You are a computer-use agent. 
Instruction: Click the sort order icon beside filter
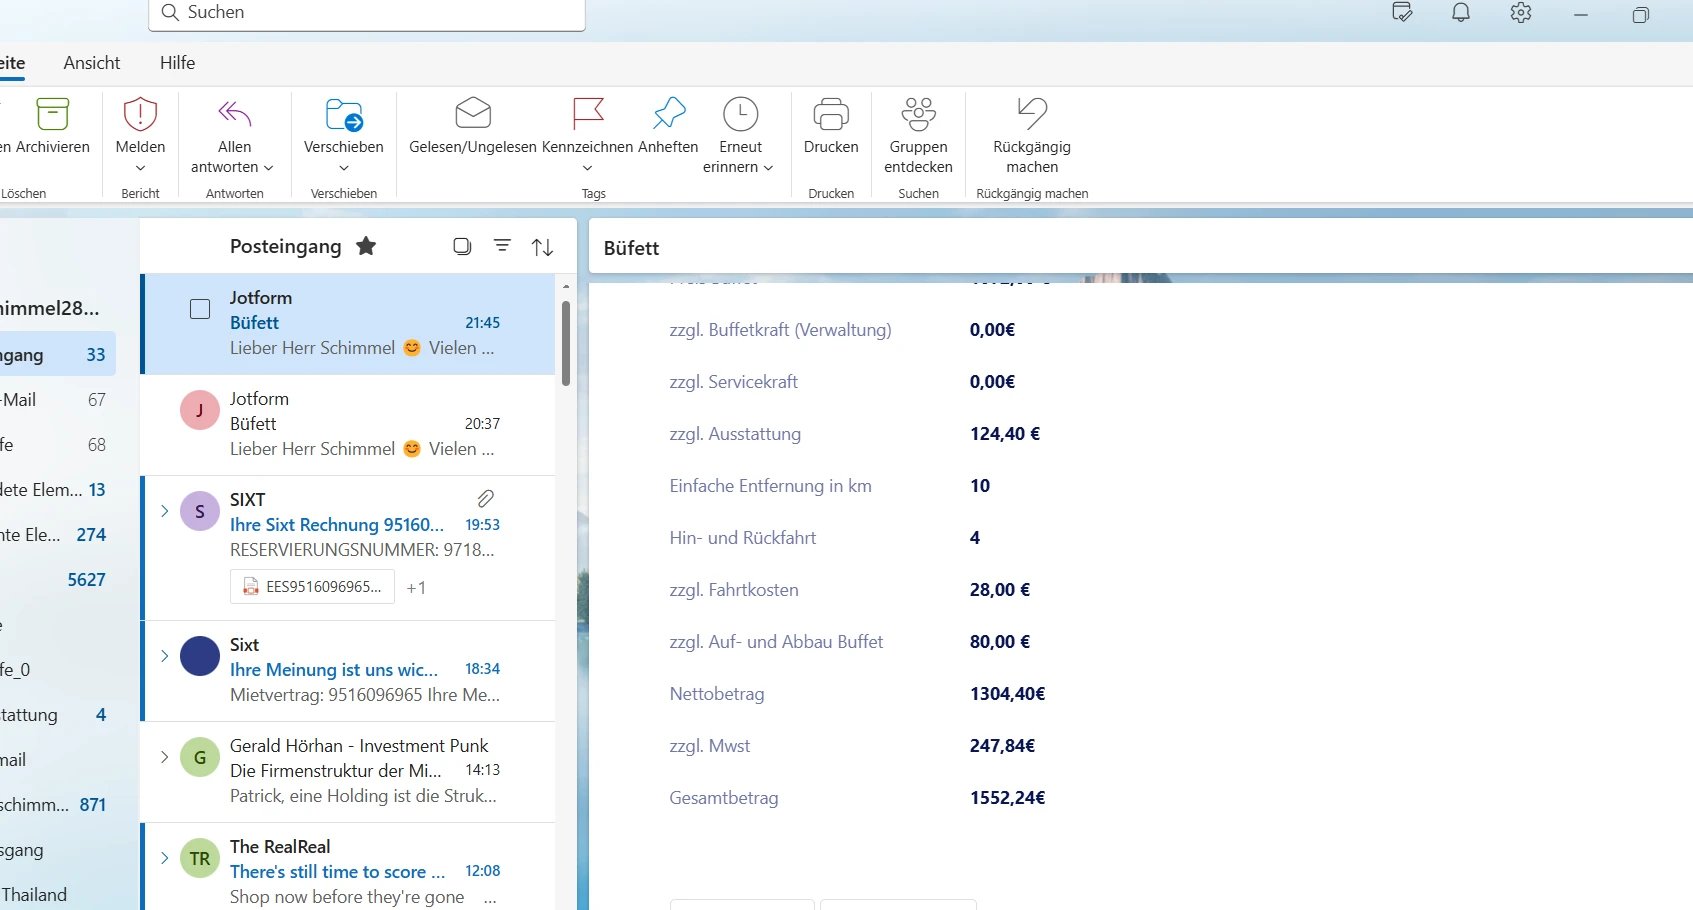[x=542, y=246]
